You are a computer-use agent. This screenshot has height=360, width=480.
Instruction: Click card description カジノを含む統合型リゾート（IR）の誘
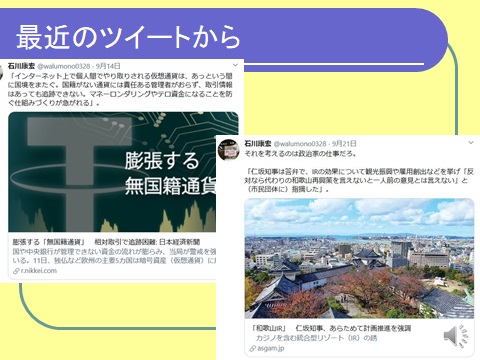[x=316, y=338]
